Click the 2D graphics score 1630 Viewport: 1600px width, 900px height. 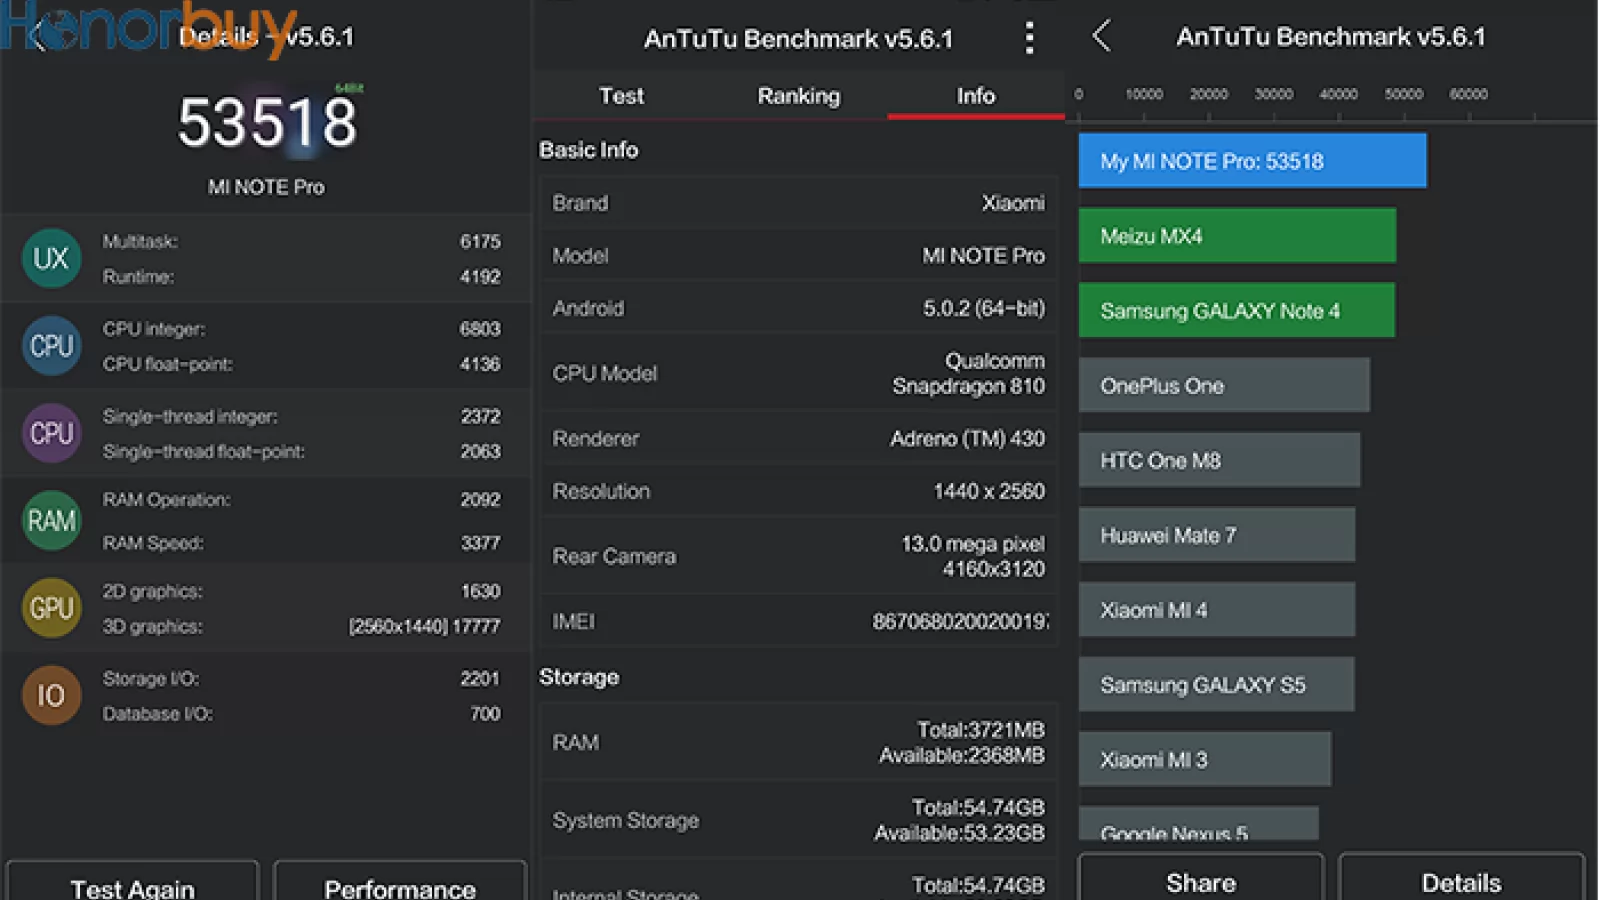pyautogui.click(x=480, y=591)
